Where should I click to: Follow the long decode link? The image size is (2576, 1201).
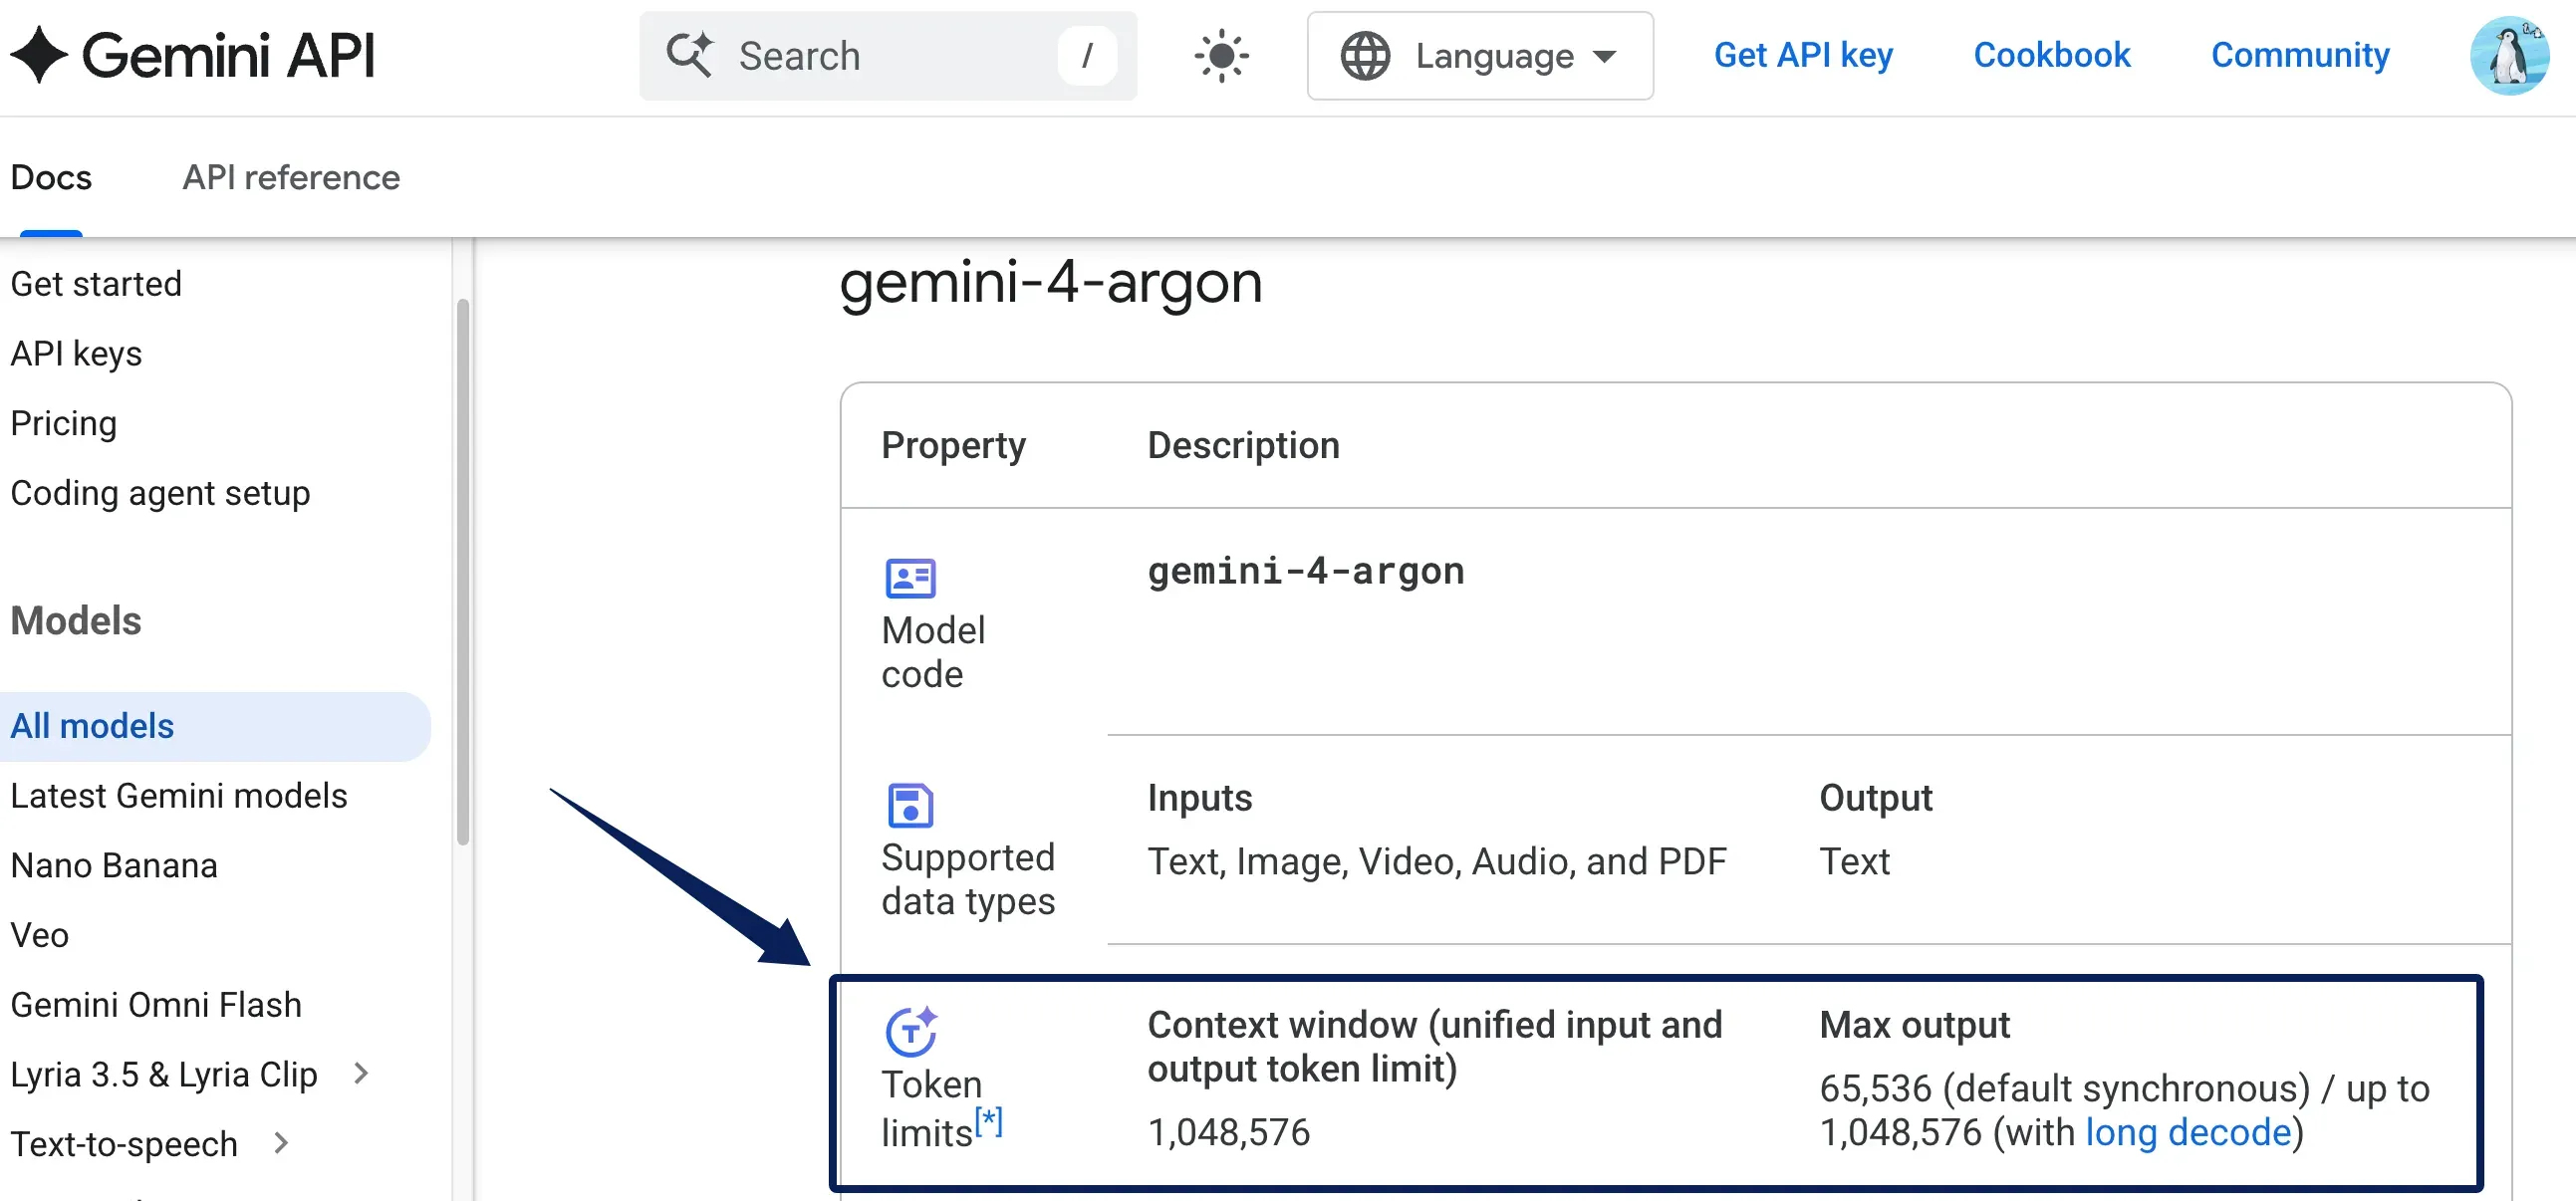pyautogui.click(x=2187, y=1133)
